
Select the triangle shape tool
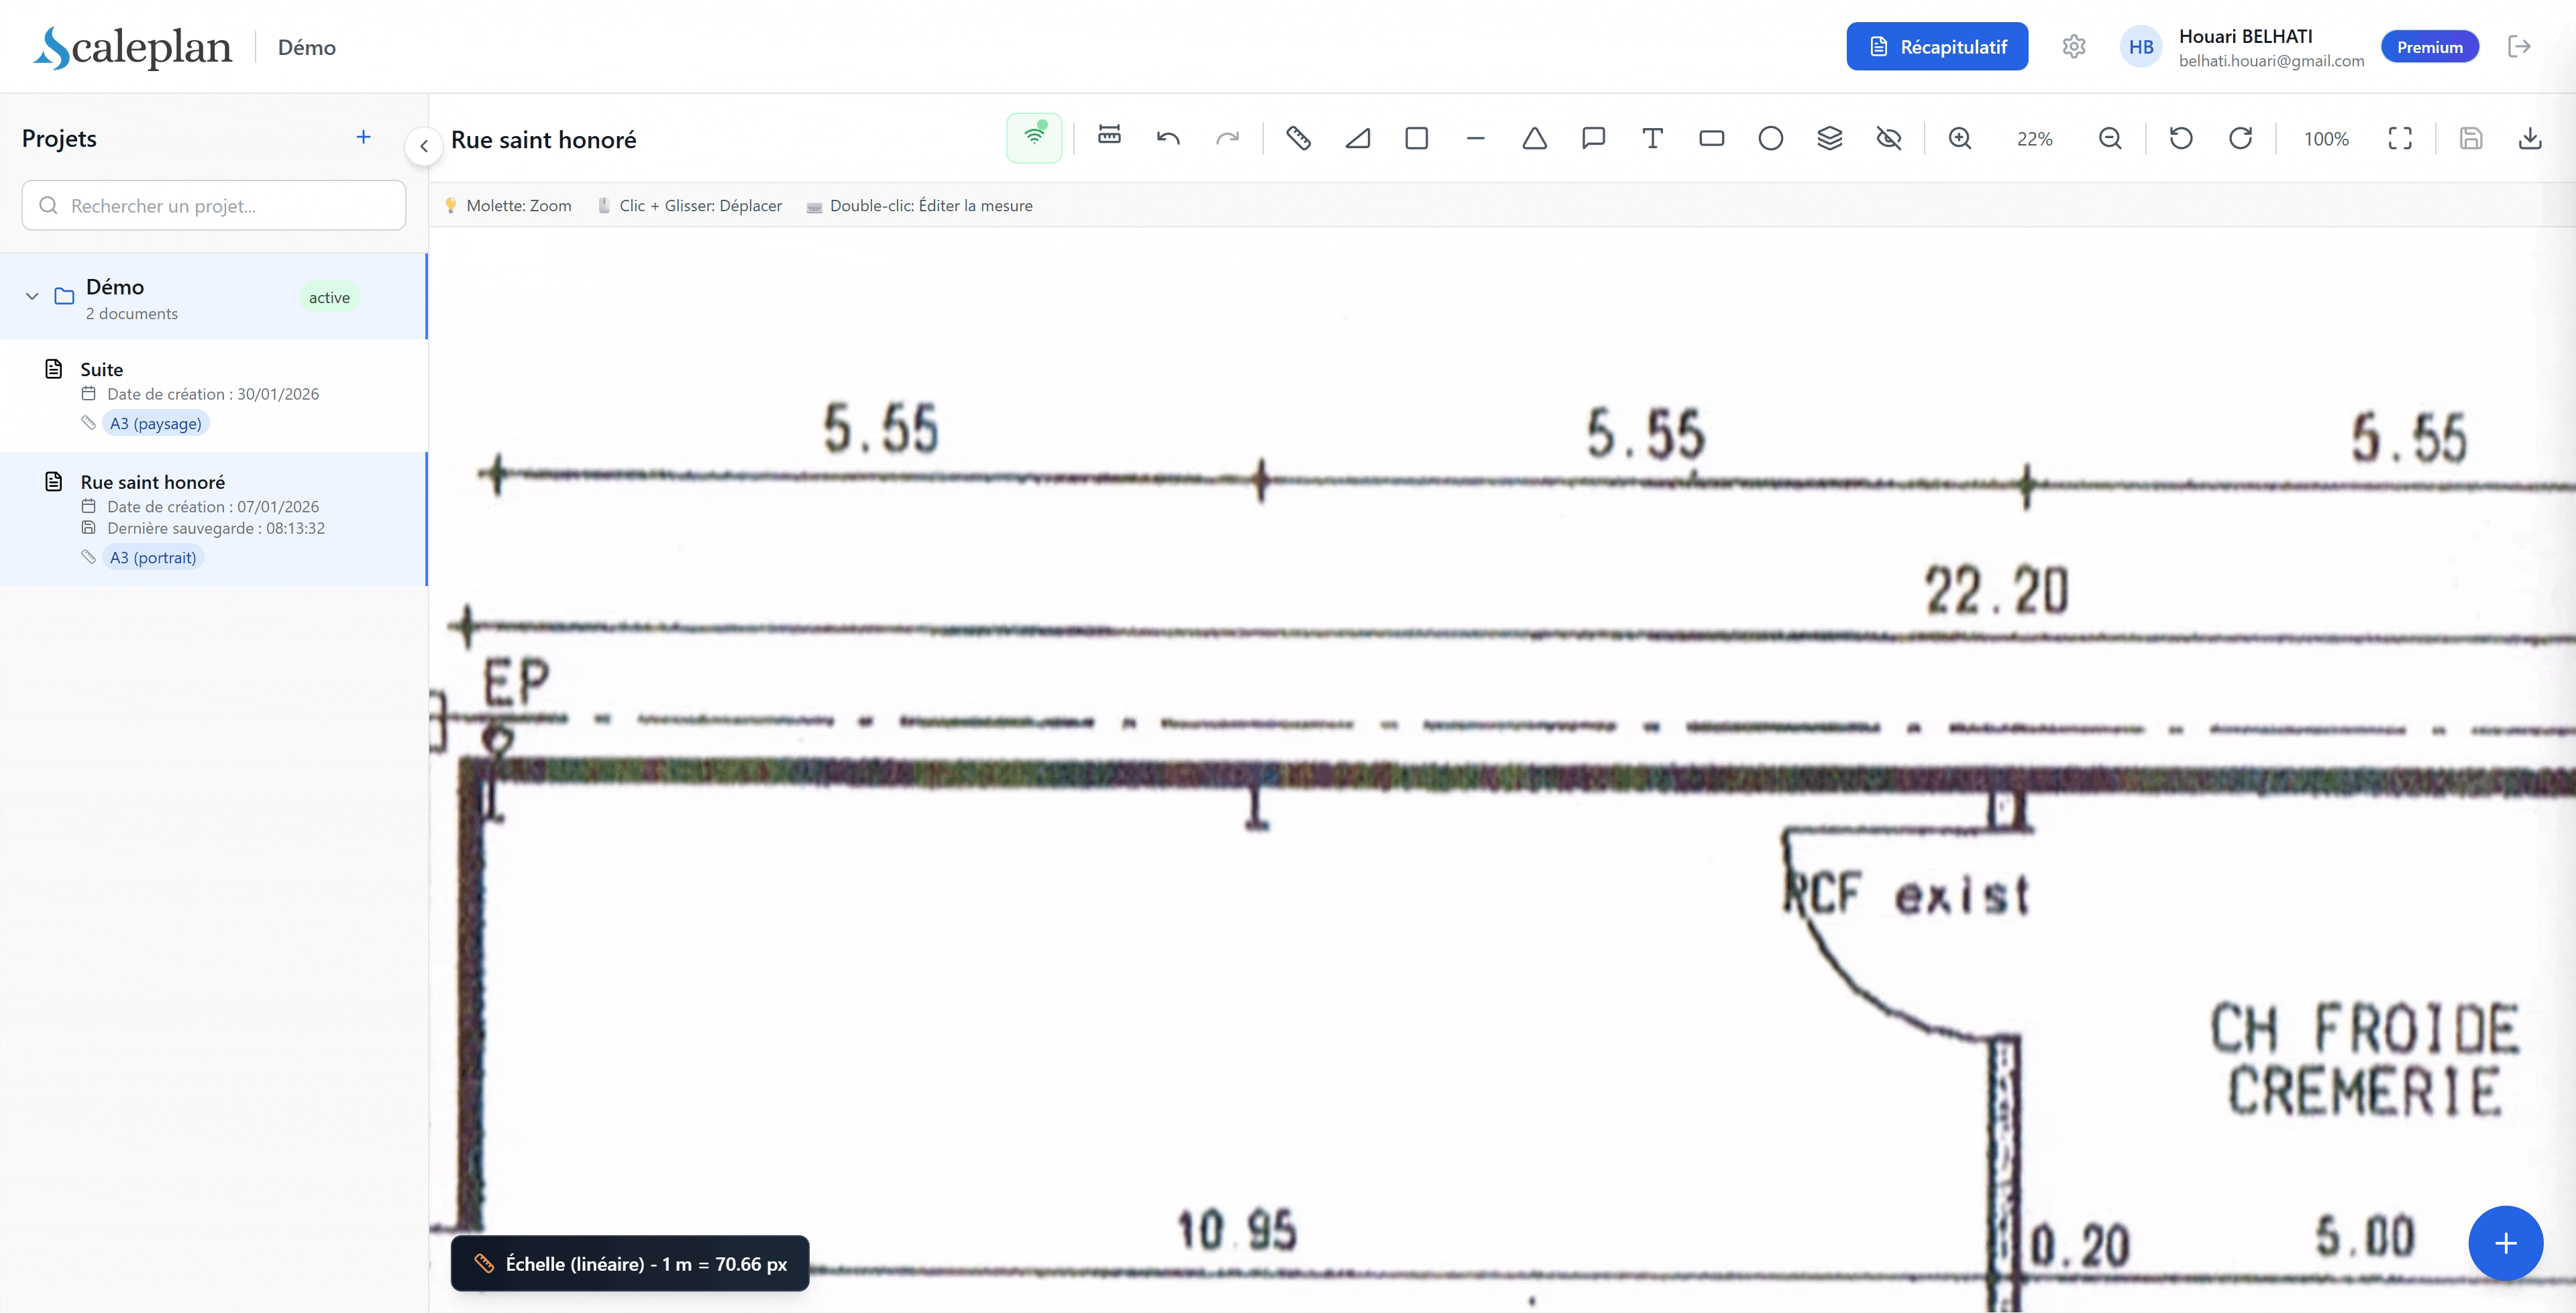pos(1534,138)
